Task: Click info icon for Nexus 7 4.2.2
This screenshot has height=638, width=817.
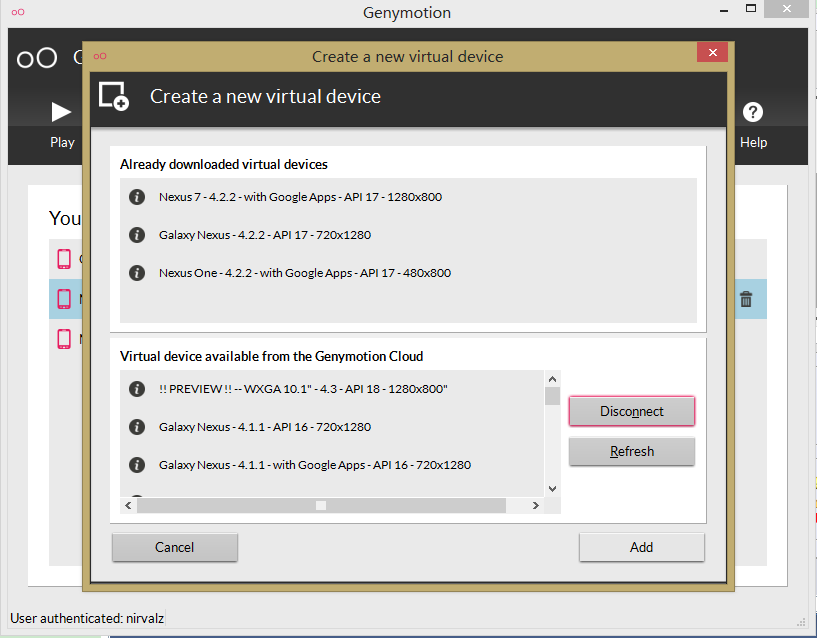Action: (x=137, y=197)
